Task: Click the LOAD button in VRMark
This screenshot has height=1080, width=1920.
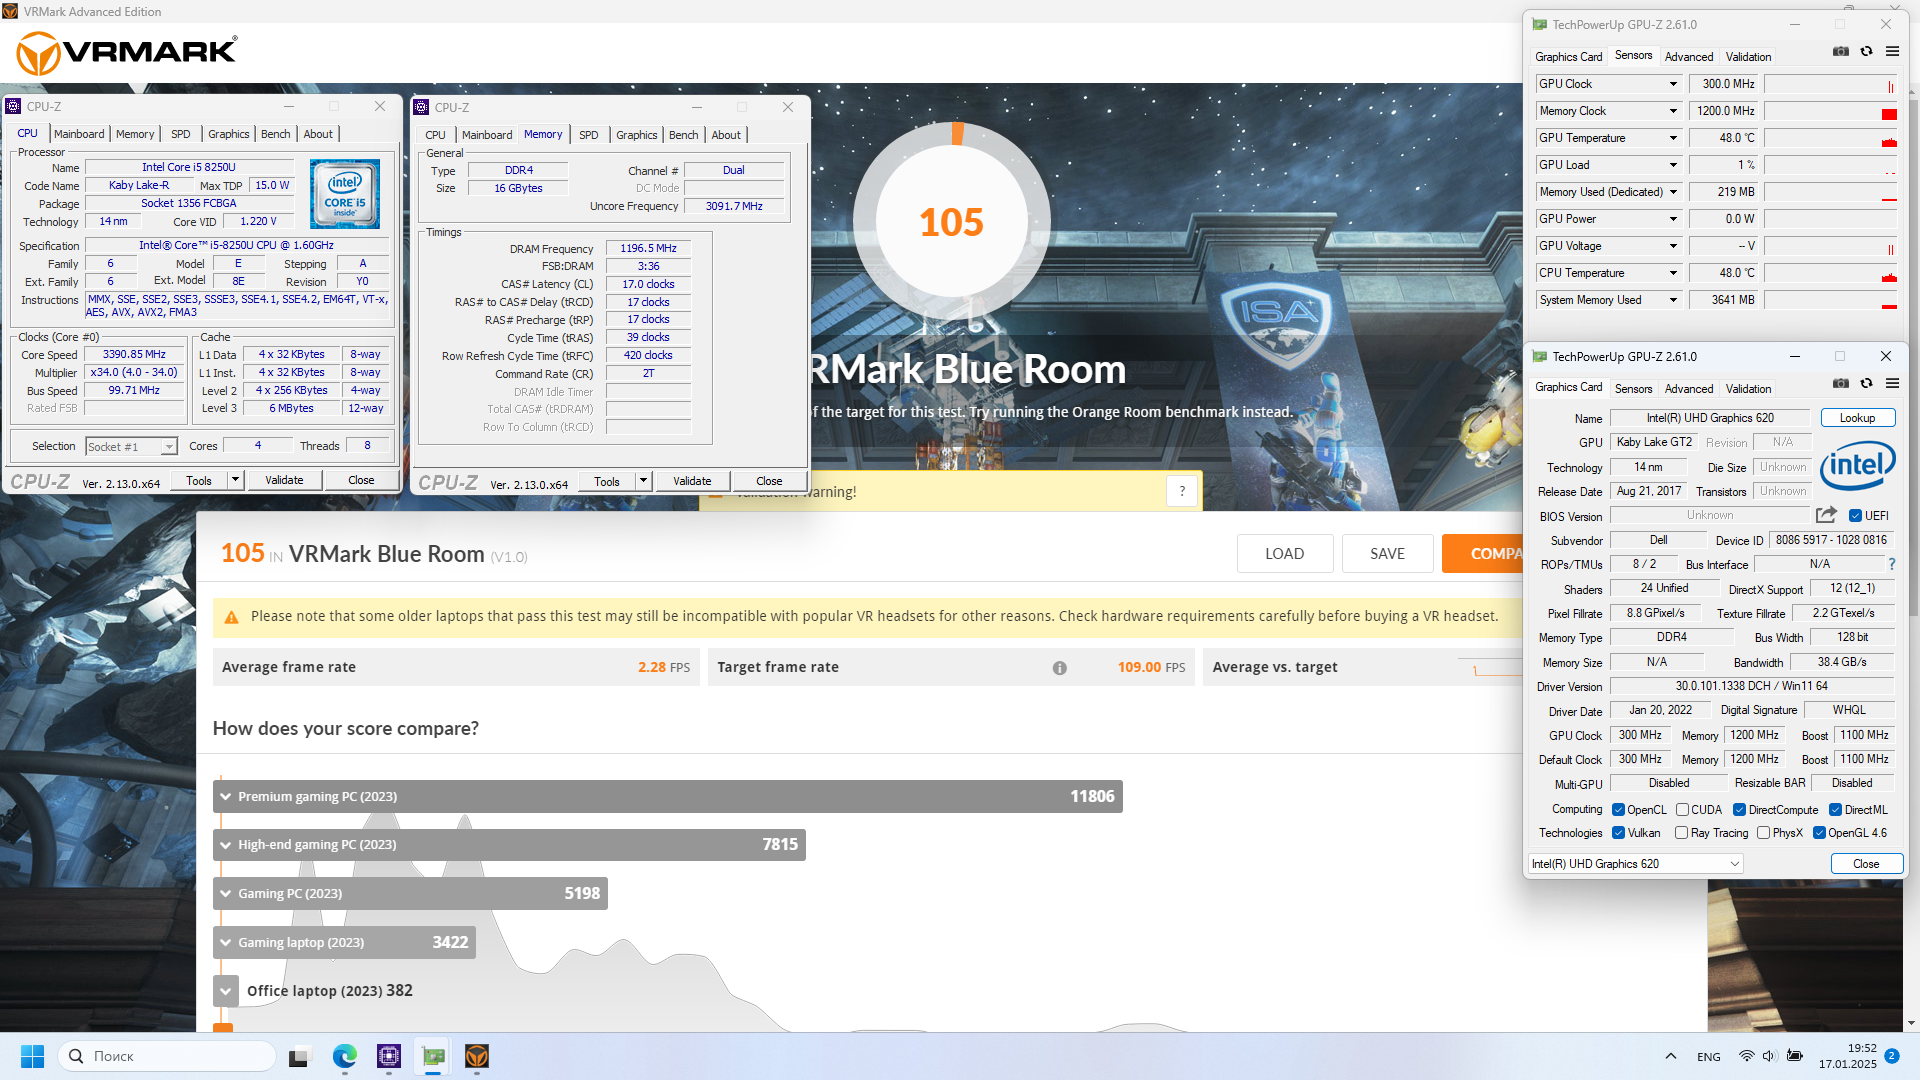Action: pyautogui.click(x=1284, y=554)
